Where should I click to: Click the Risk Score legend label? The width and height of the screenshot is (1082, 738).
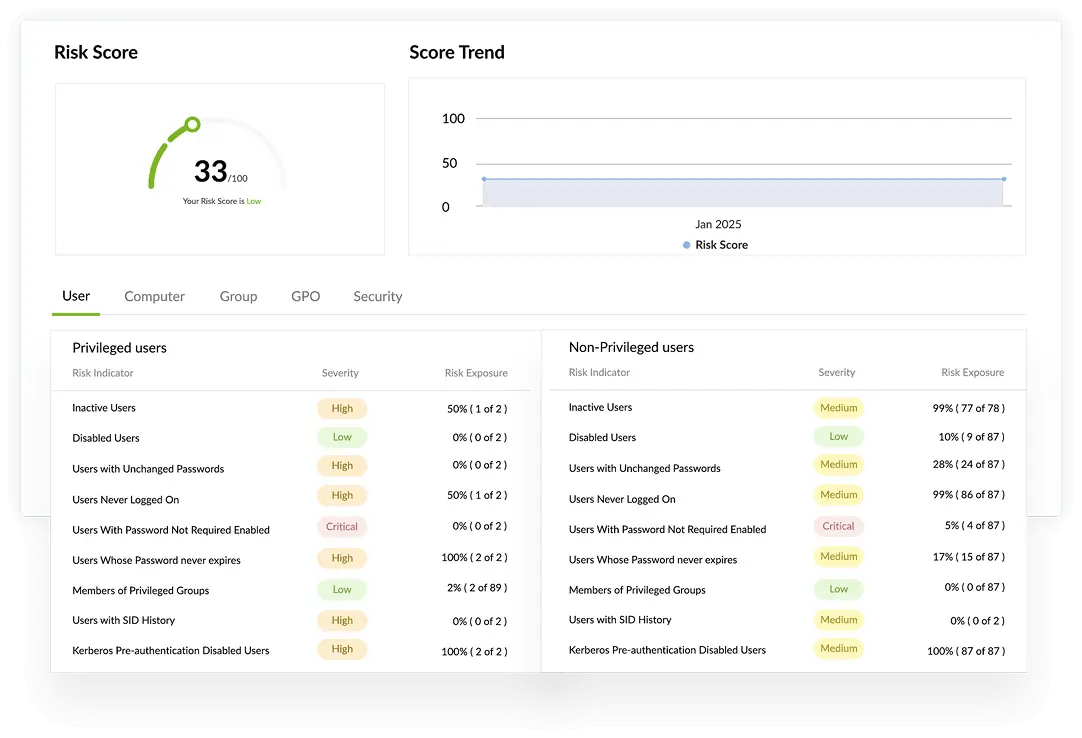pyautogui.click(x=722, y=245)
